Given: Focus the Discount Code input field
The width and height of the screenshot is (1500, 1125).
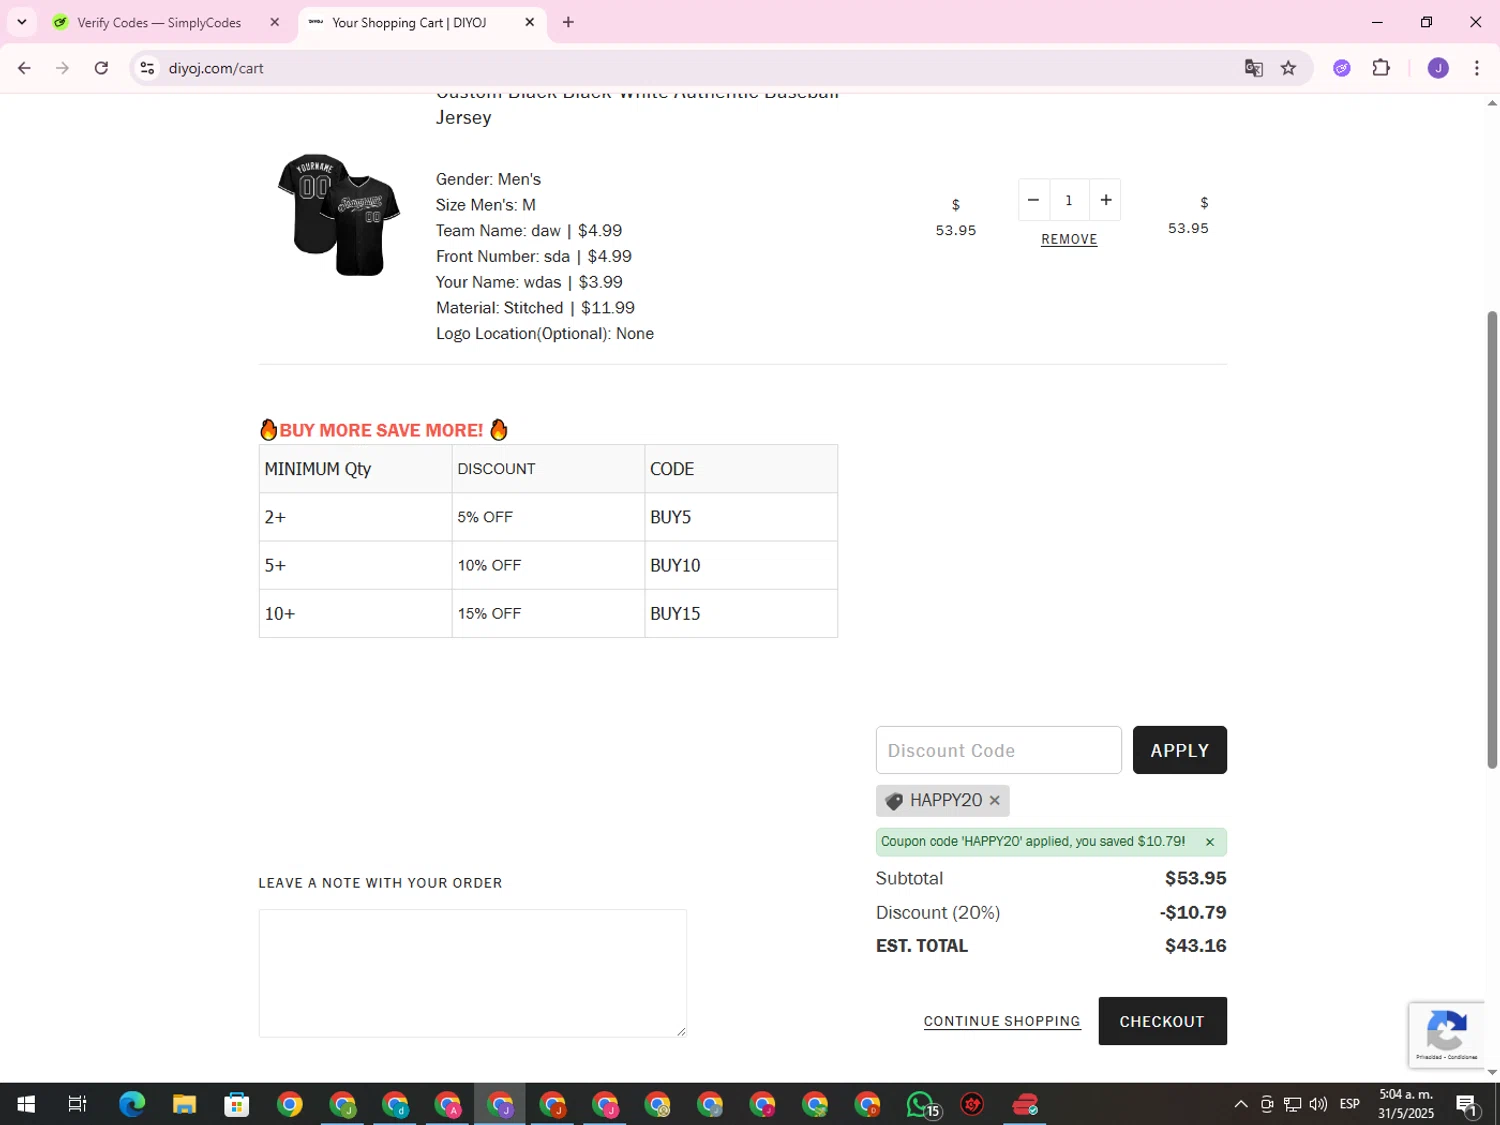Looking at the screenshot, I should click(998, 750).
